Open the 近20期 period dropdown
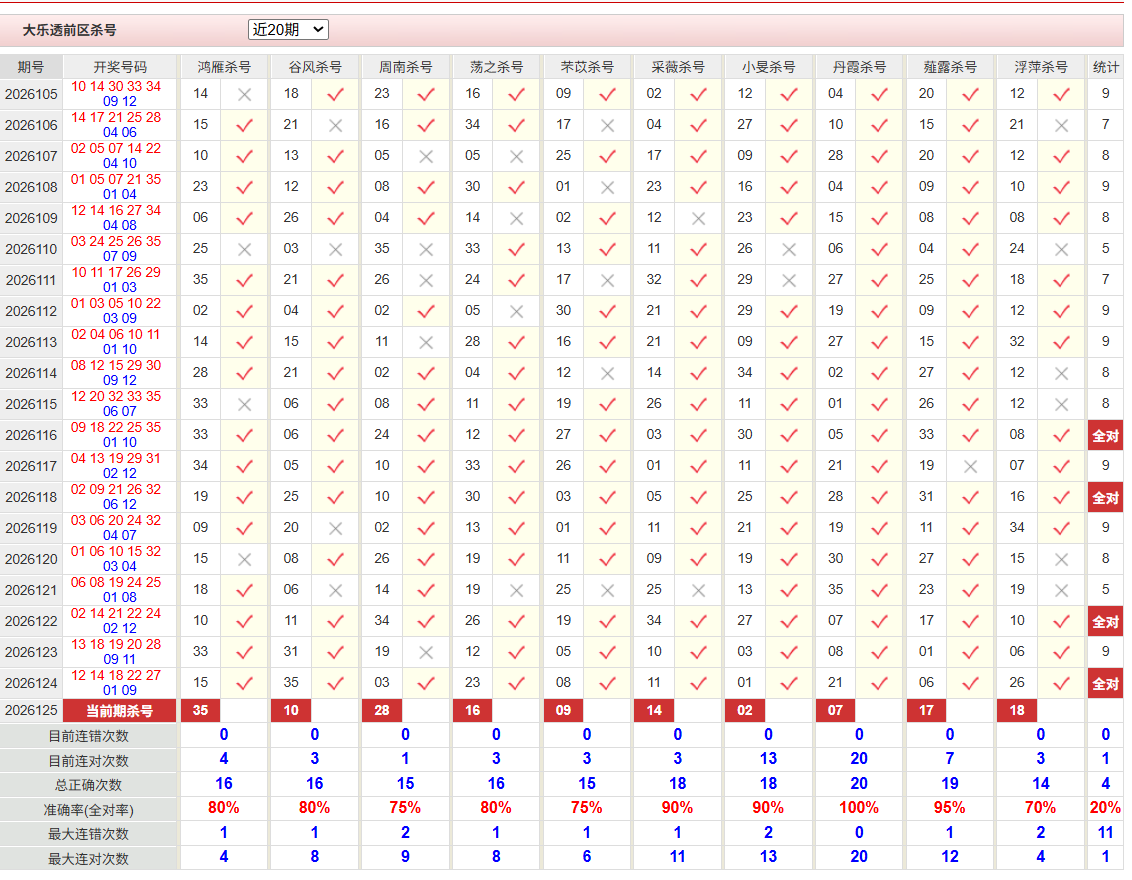The width and height of the screenshot is (1132, 880). tap(288, 30)
